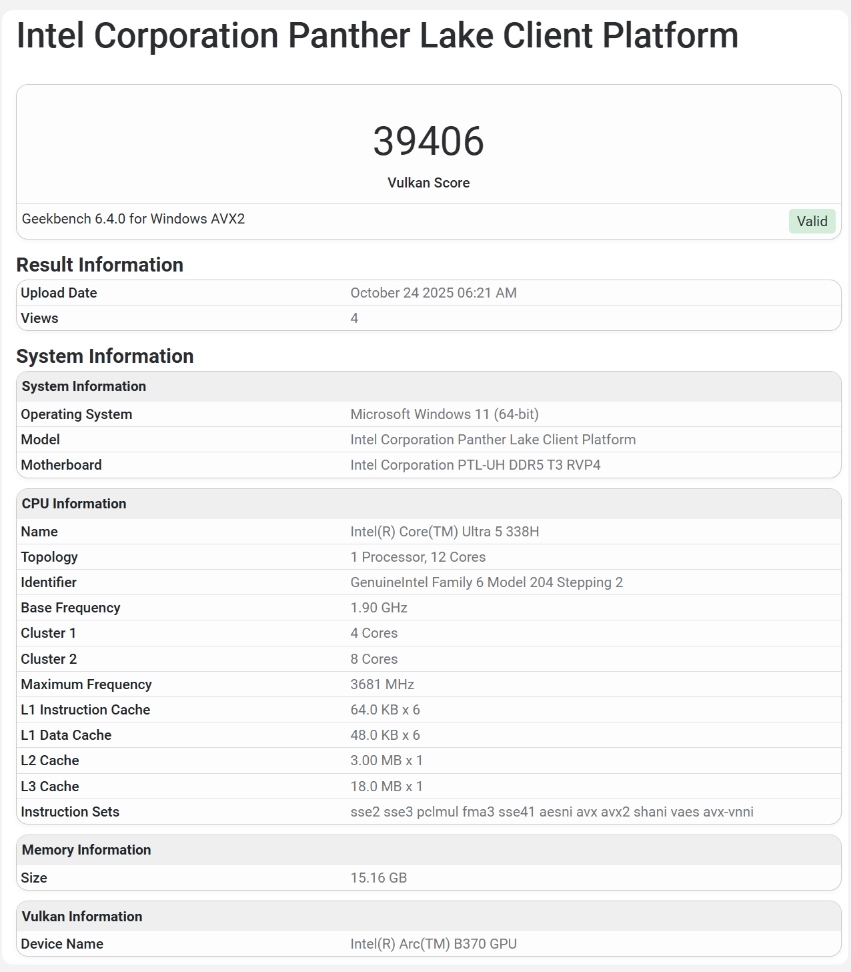Click the CPU Information table header

point(74,503)
